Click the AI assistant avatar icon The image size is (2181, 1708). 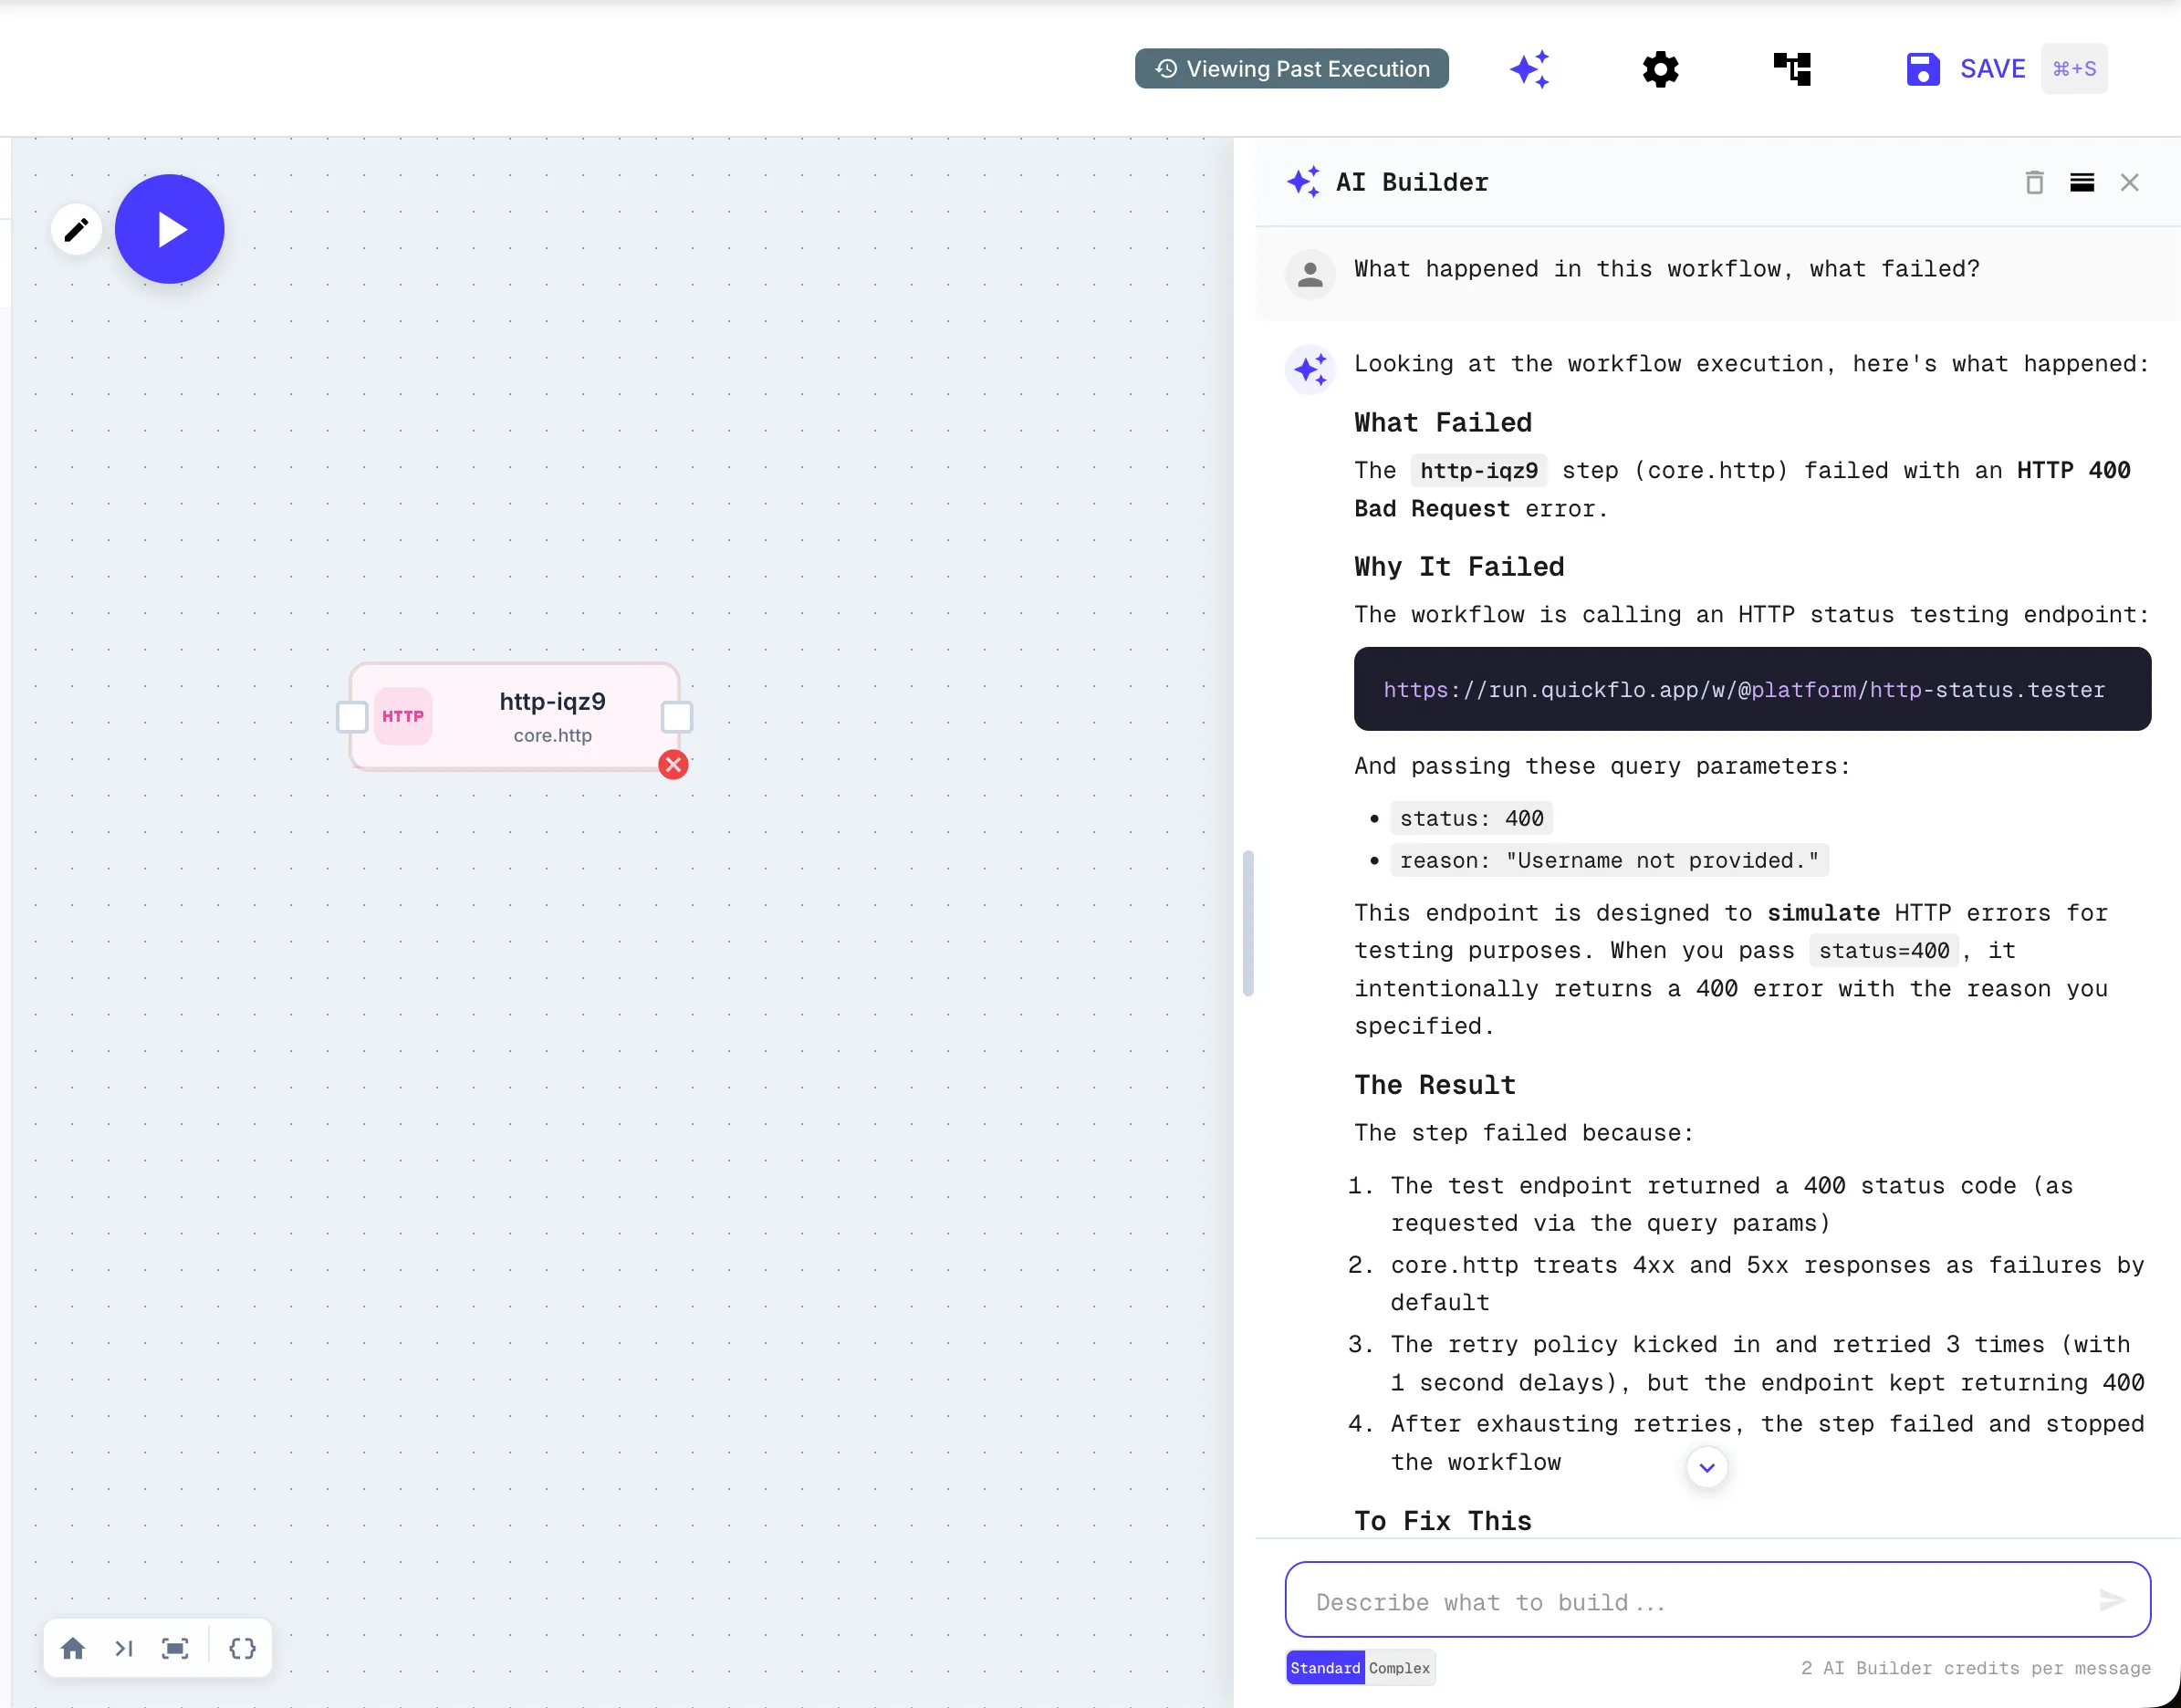[x=1310, y=369]
